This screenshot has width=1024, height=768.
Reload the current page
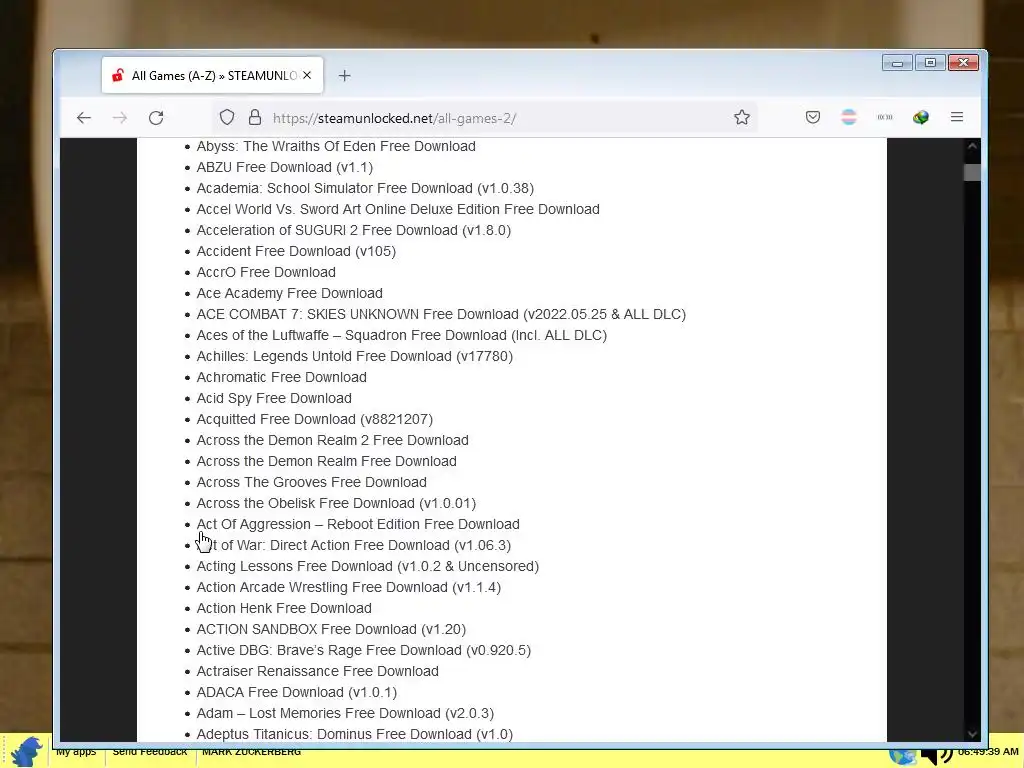pos(156,118)
